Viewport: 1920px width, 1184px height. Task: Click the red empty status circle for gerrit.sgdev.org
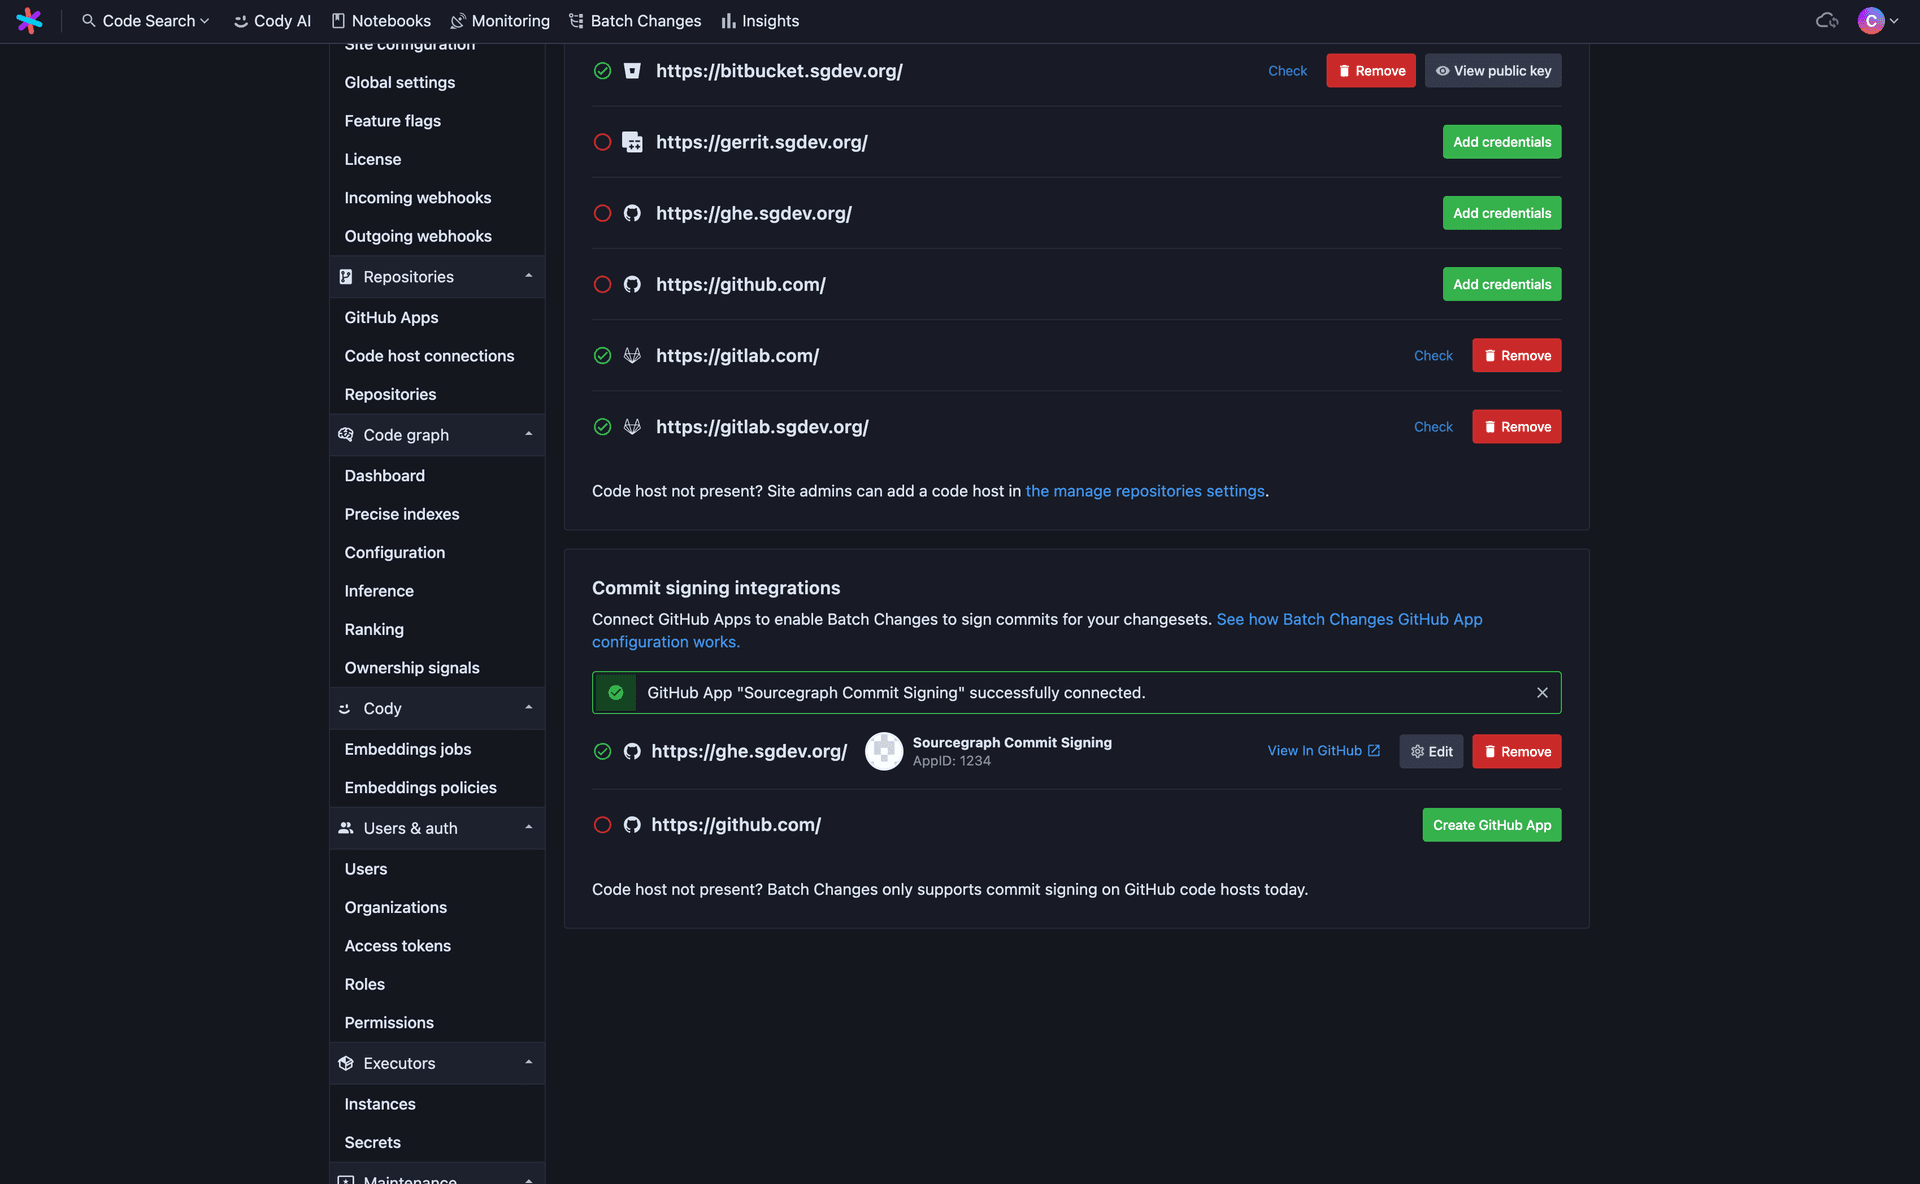pyautogui.click(x=602, y=142)
